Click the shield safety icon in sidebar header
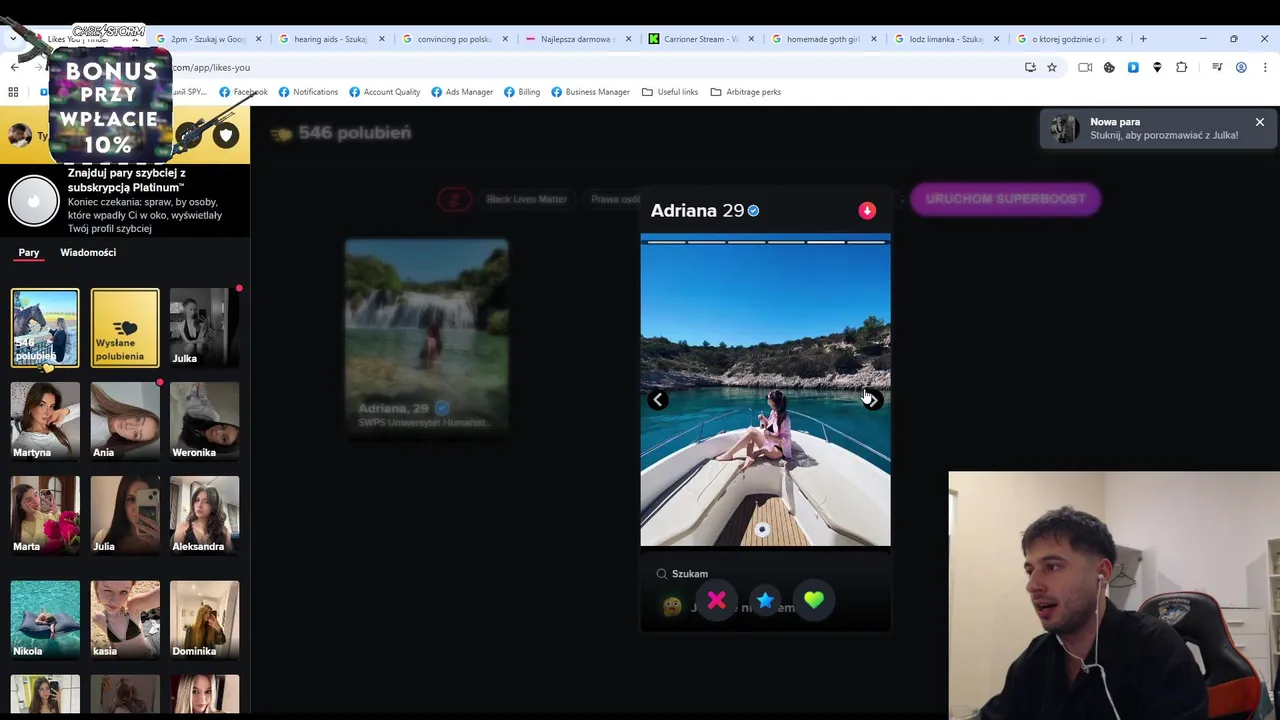1280x720 pixels. 226,135
